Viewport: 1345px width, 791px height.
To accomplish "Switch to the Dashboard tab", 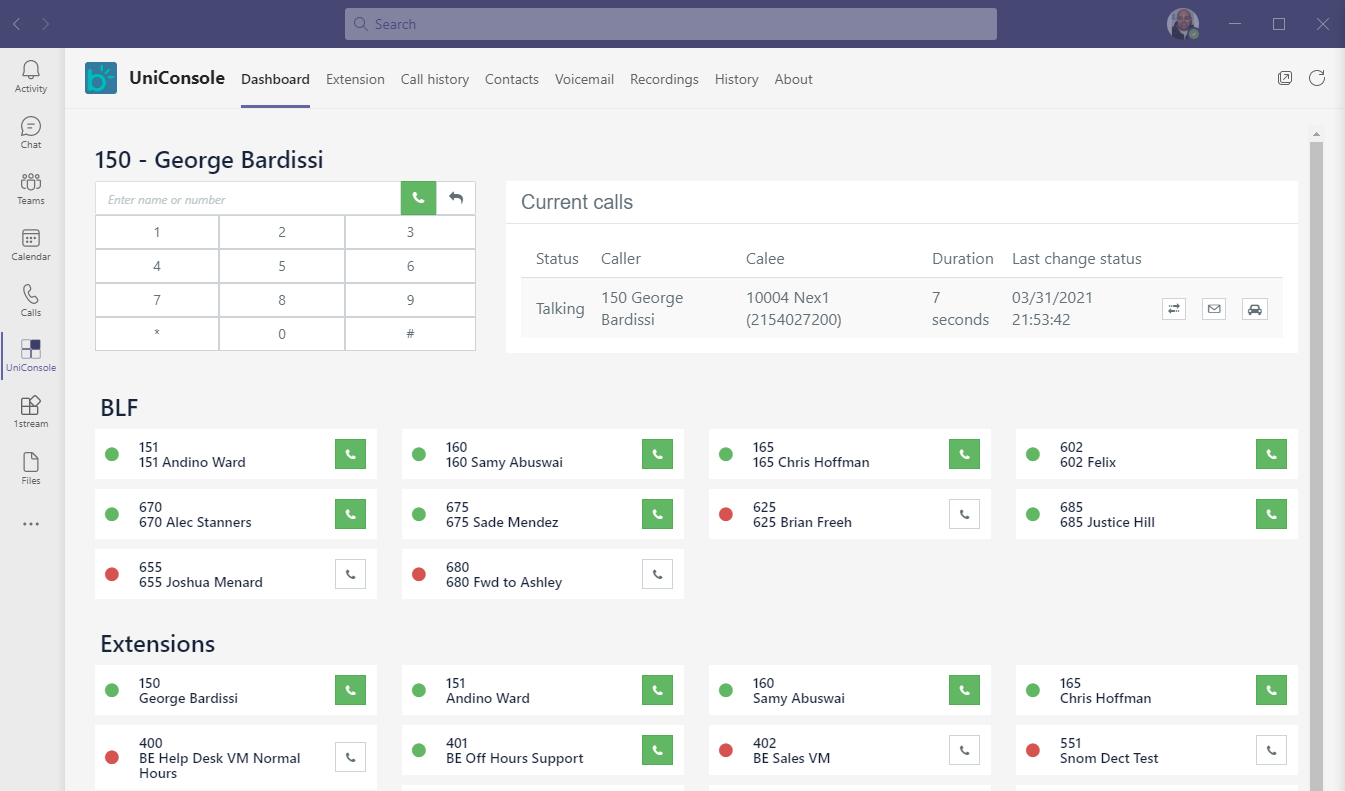I will click(x=275, y=79).
